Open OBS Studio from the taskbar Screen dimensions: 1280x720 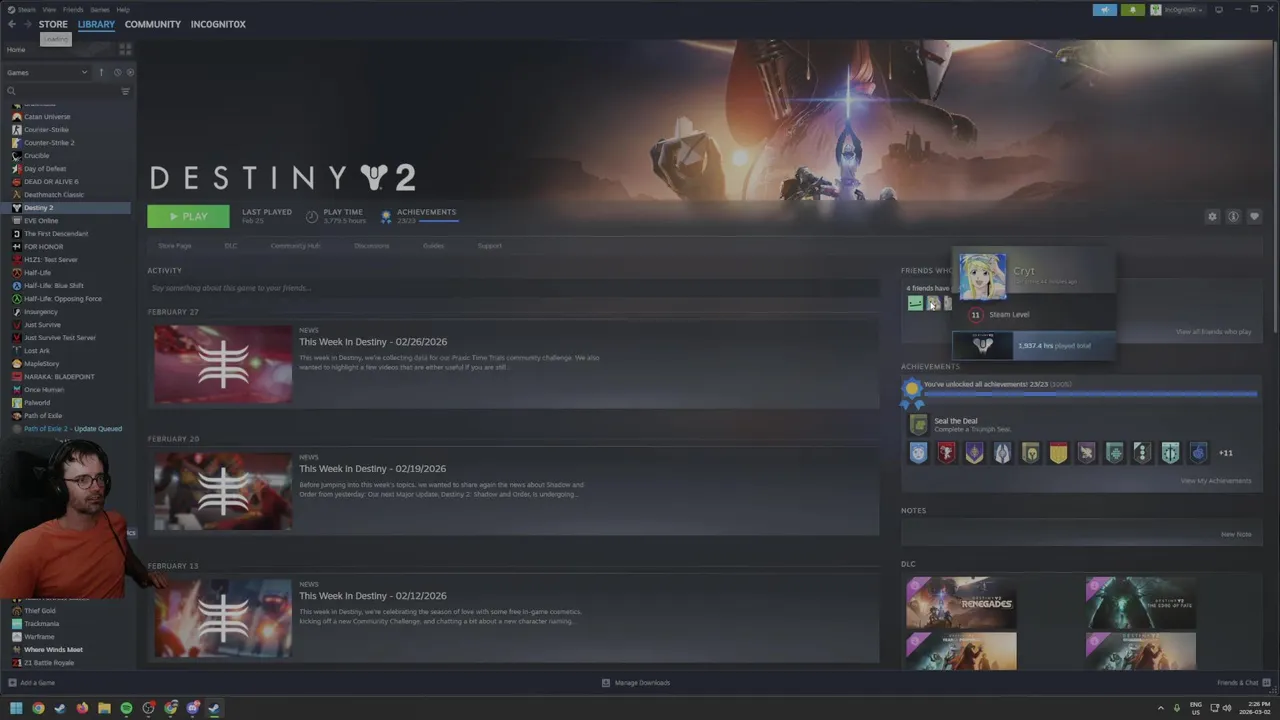click(x=148, y=708)
